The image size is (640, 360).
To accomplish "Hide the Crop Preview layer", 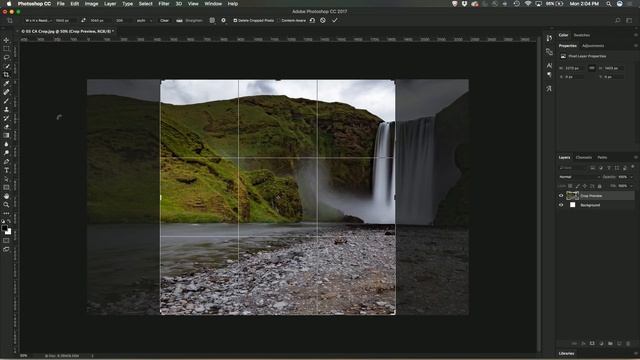I will (x=561, y=196).
